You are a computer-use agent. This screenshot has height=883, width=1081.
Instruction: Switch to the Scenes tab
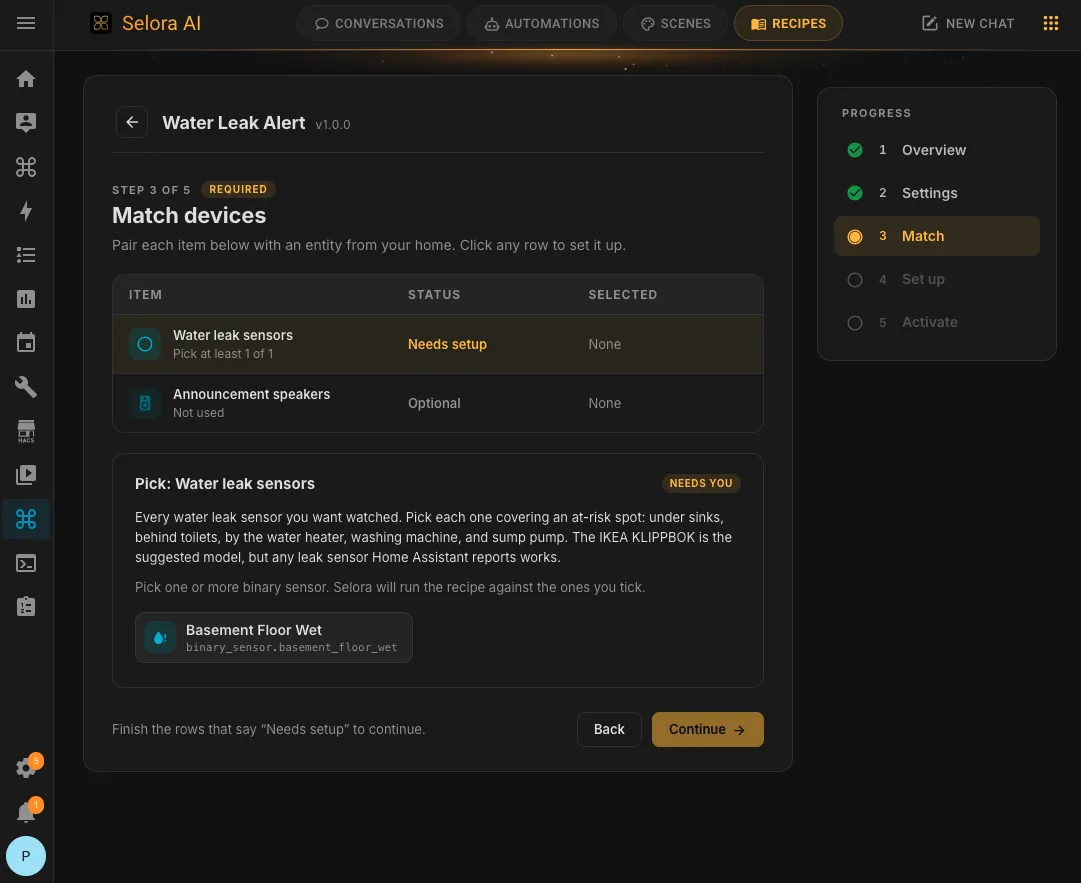(x=675, y=23)
